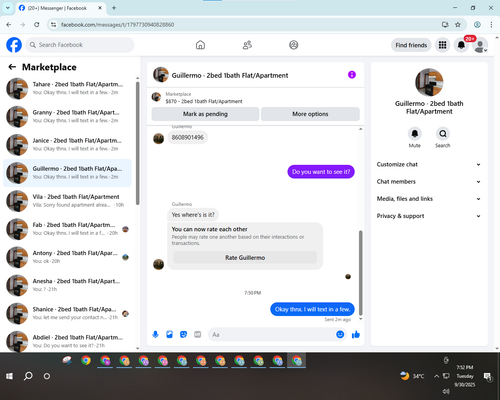Click the Rate Guillermo button

point(245,258)
